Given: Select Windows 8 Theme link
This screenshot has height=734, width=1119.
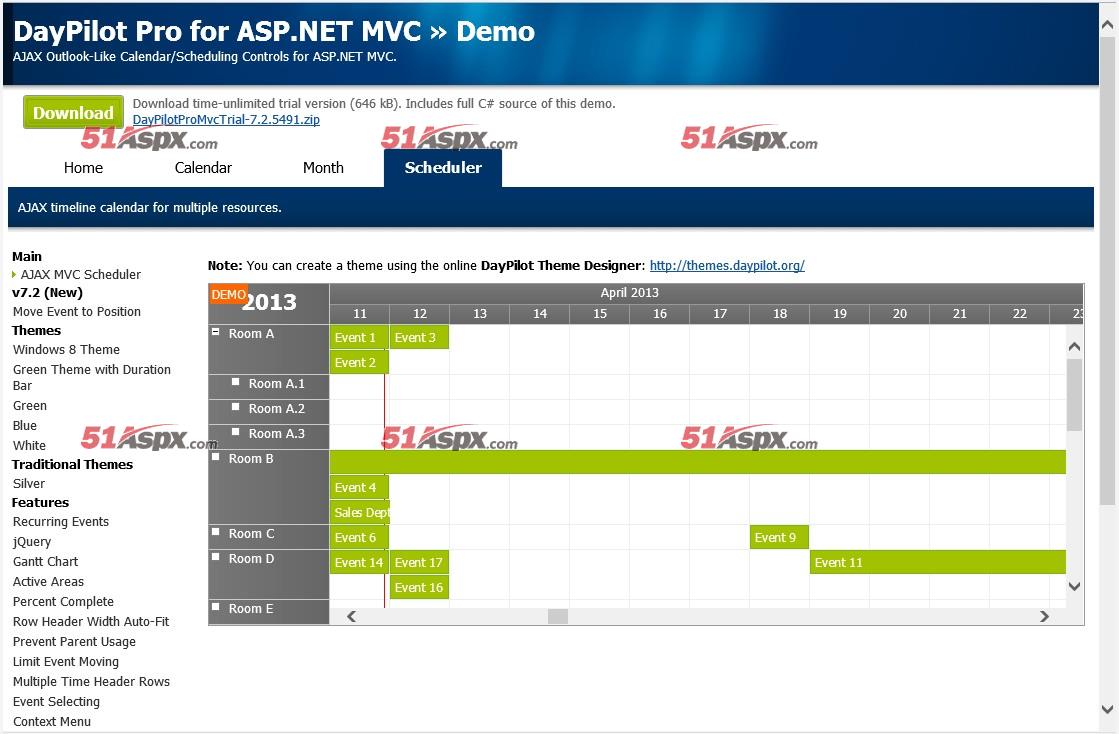Looking at the screenshot, I should 66,350.
